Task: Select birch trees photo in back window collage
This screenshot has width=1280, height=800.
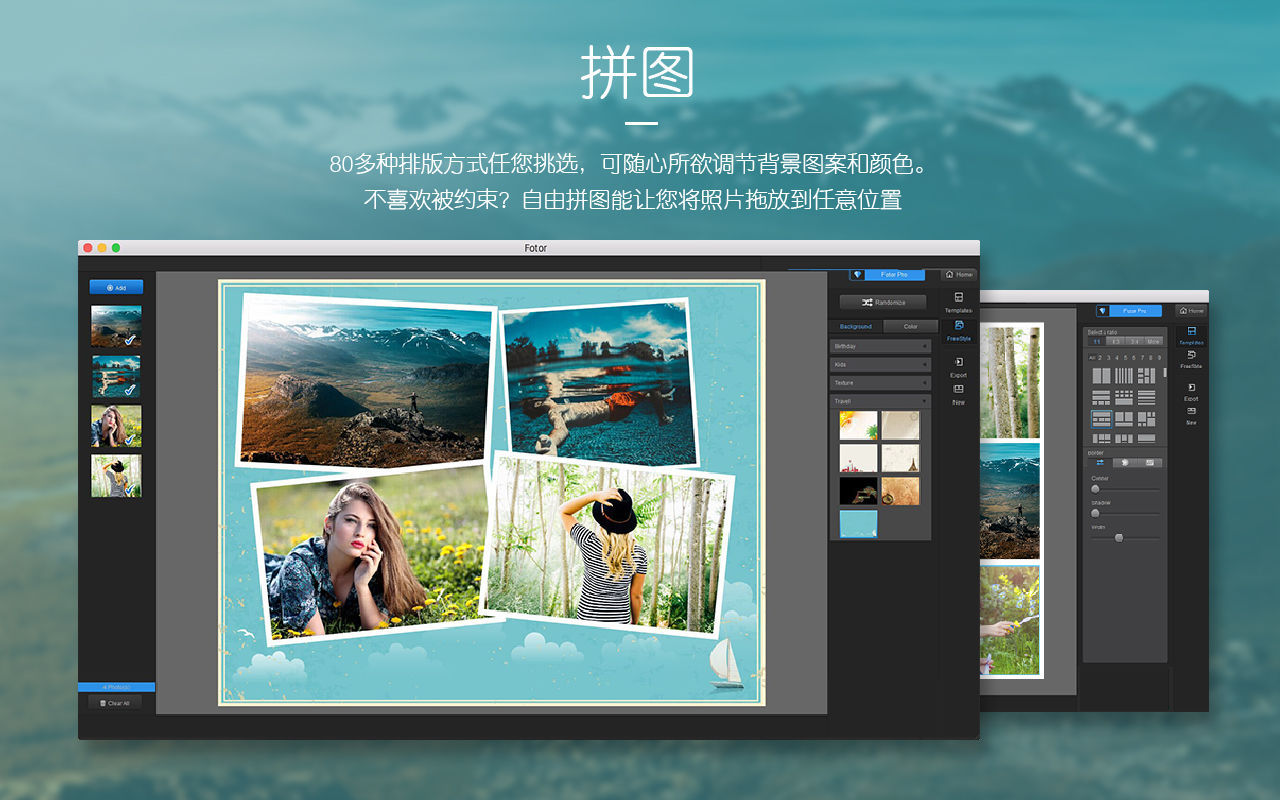Action: click(1010, 382)
